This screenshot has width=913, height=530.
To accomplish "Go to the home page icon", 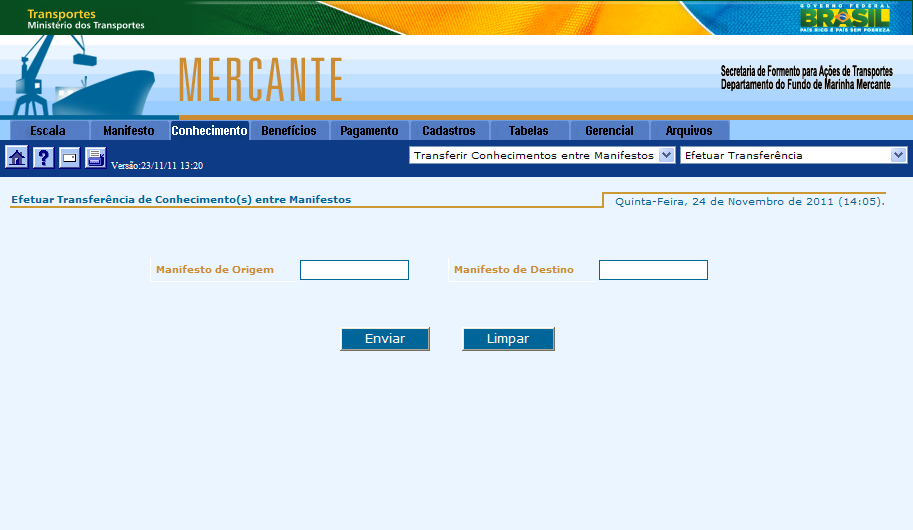I will click(x=17, y=157).
